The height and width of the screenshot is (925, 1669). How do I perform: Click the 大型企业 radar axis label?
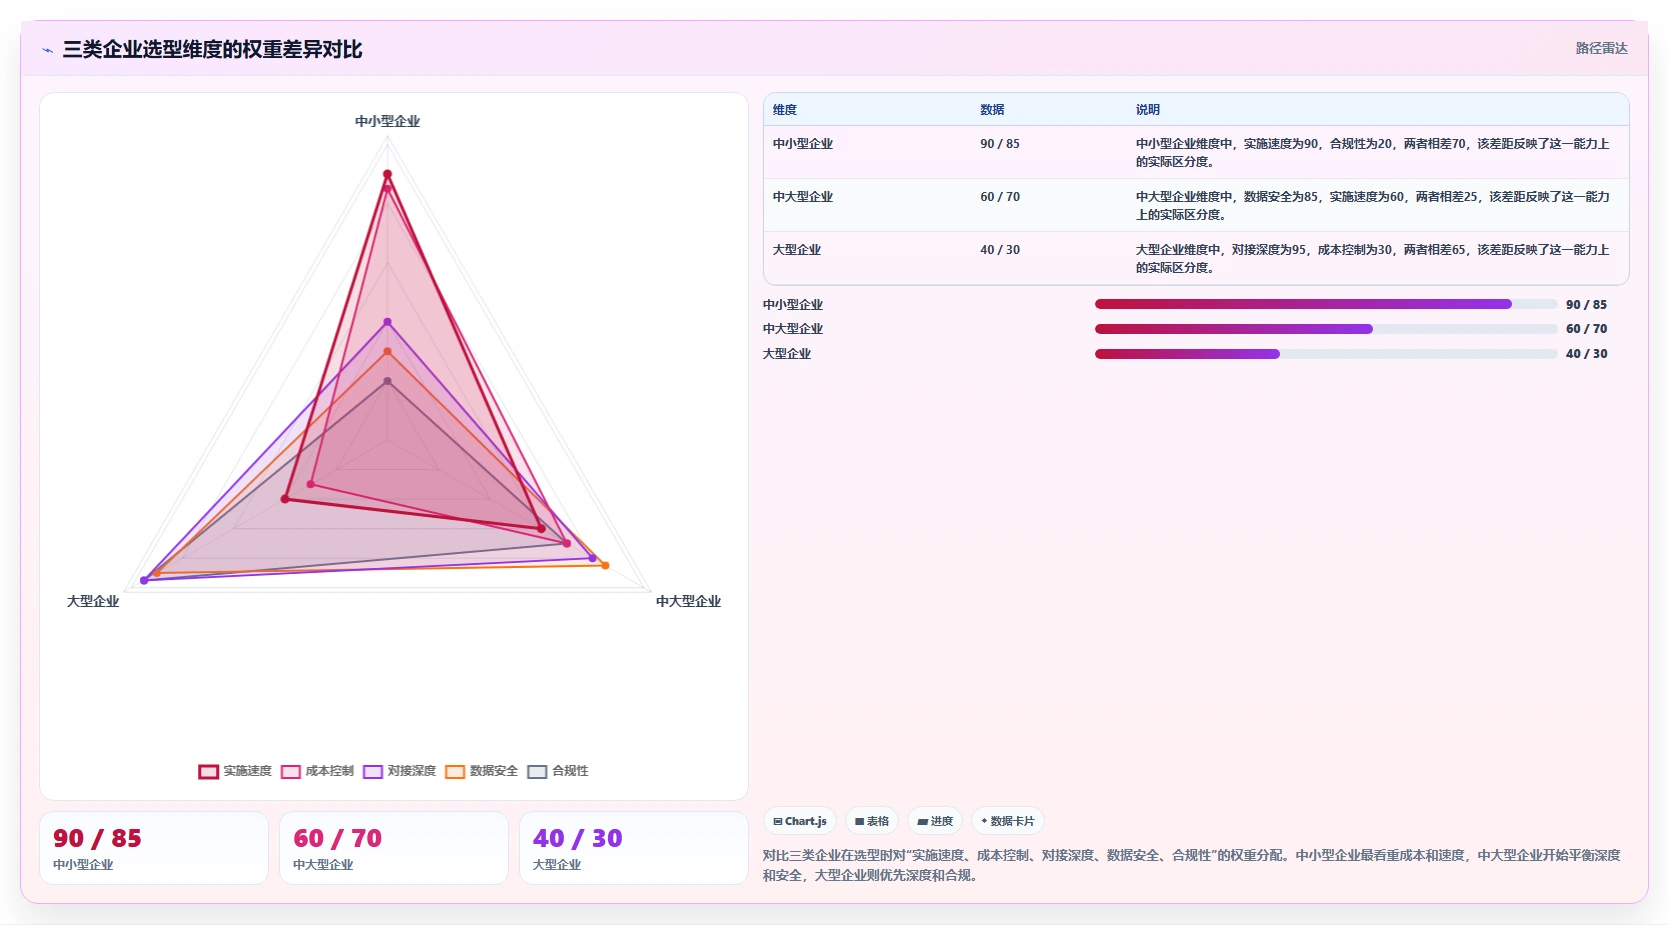pyautogui.click(x=93, y=601)
